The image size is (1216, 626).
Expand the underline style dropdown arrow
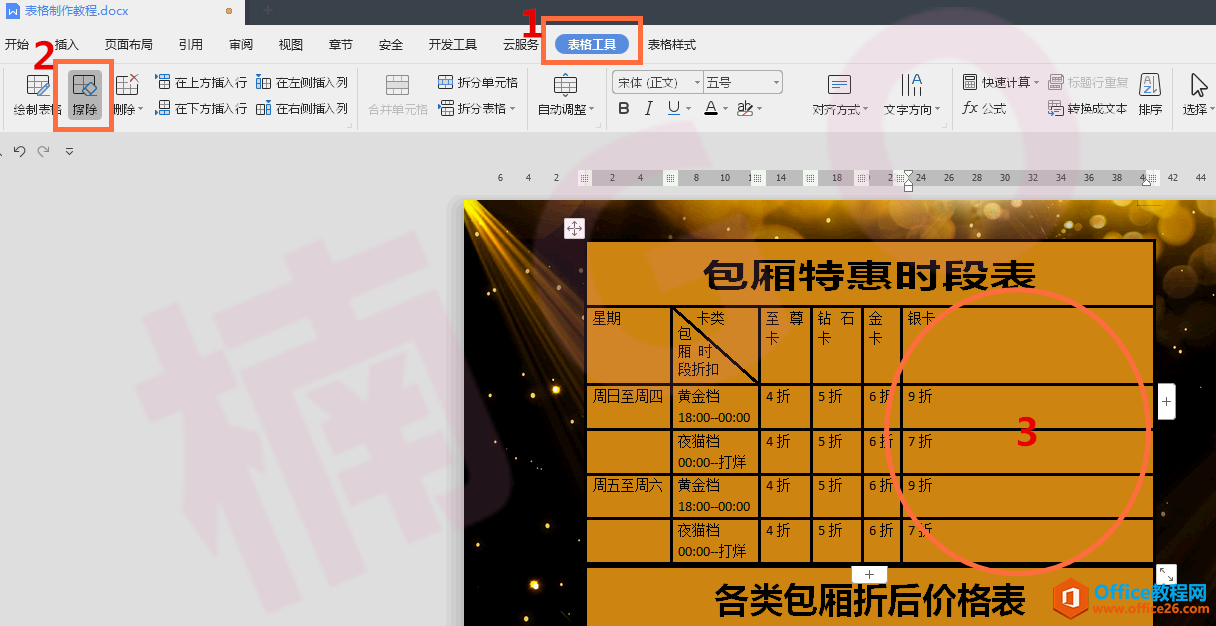click(x=688, y=108)
